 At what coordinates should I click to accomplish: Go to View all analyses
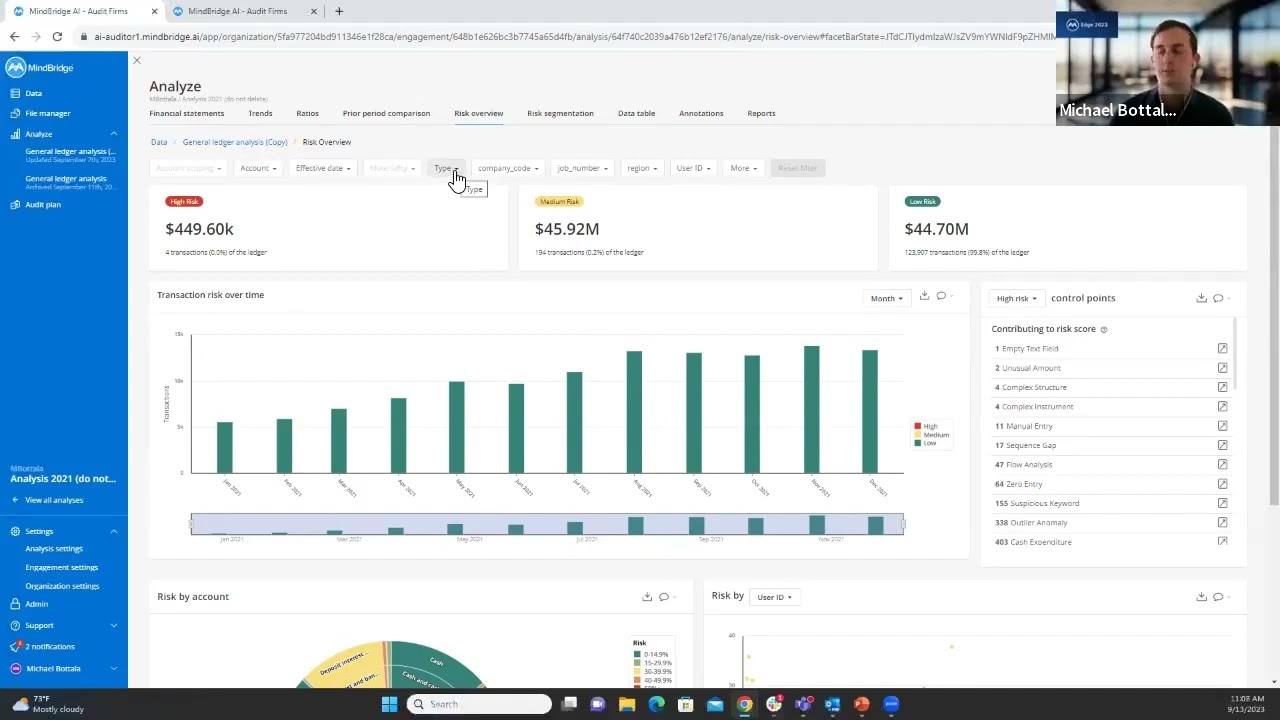tap(54, 500)
